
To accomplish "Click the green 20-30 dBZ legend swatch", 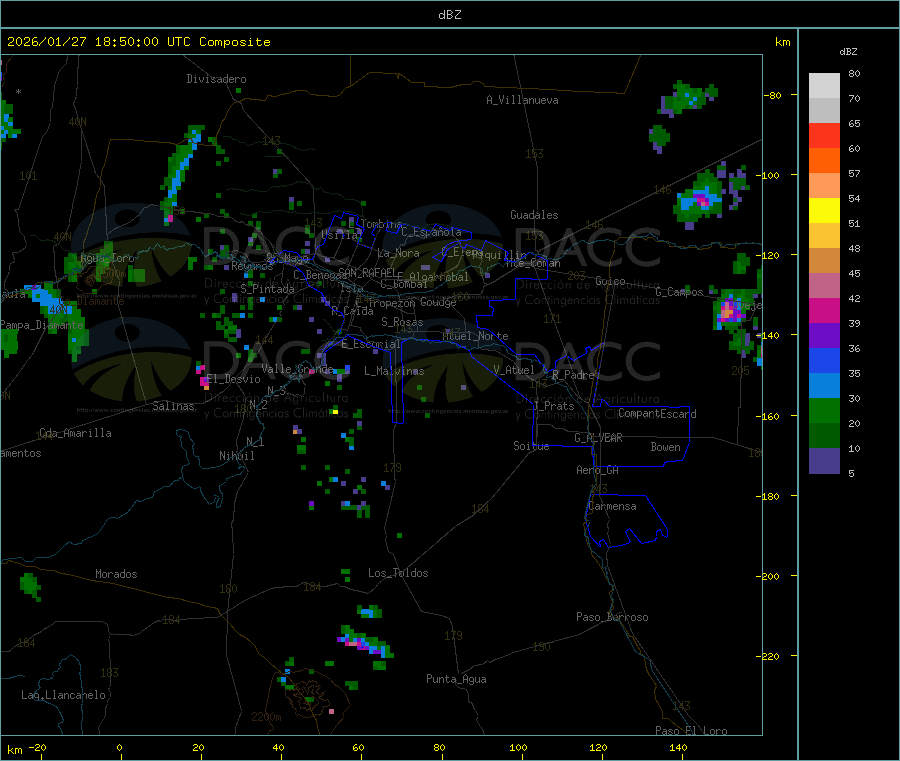I will 824,410.
